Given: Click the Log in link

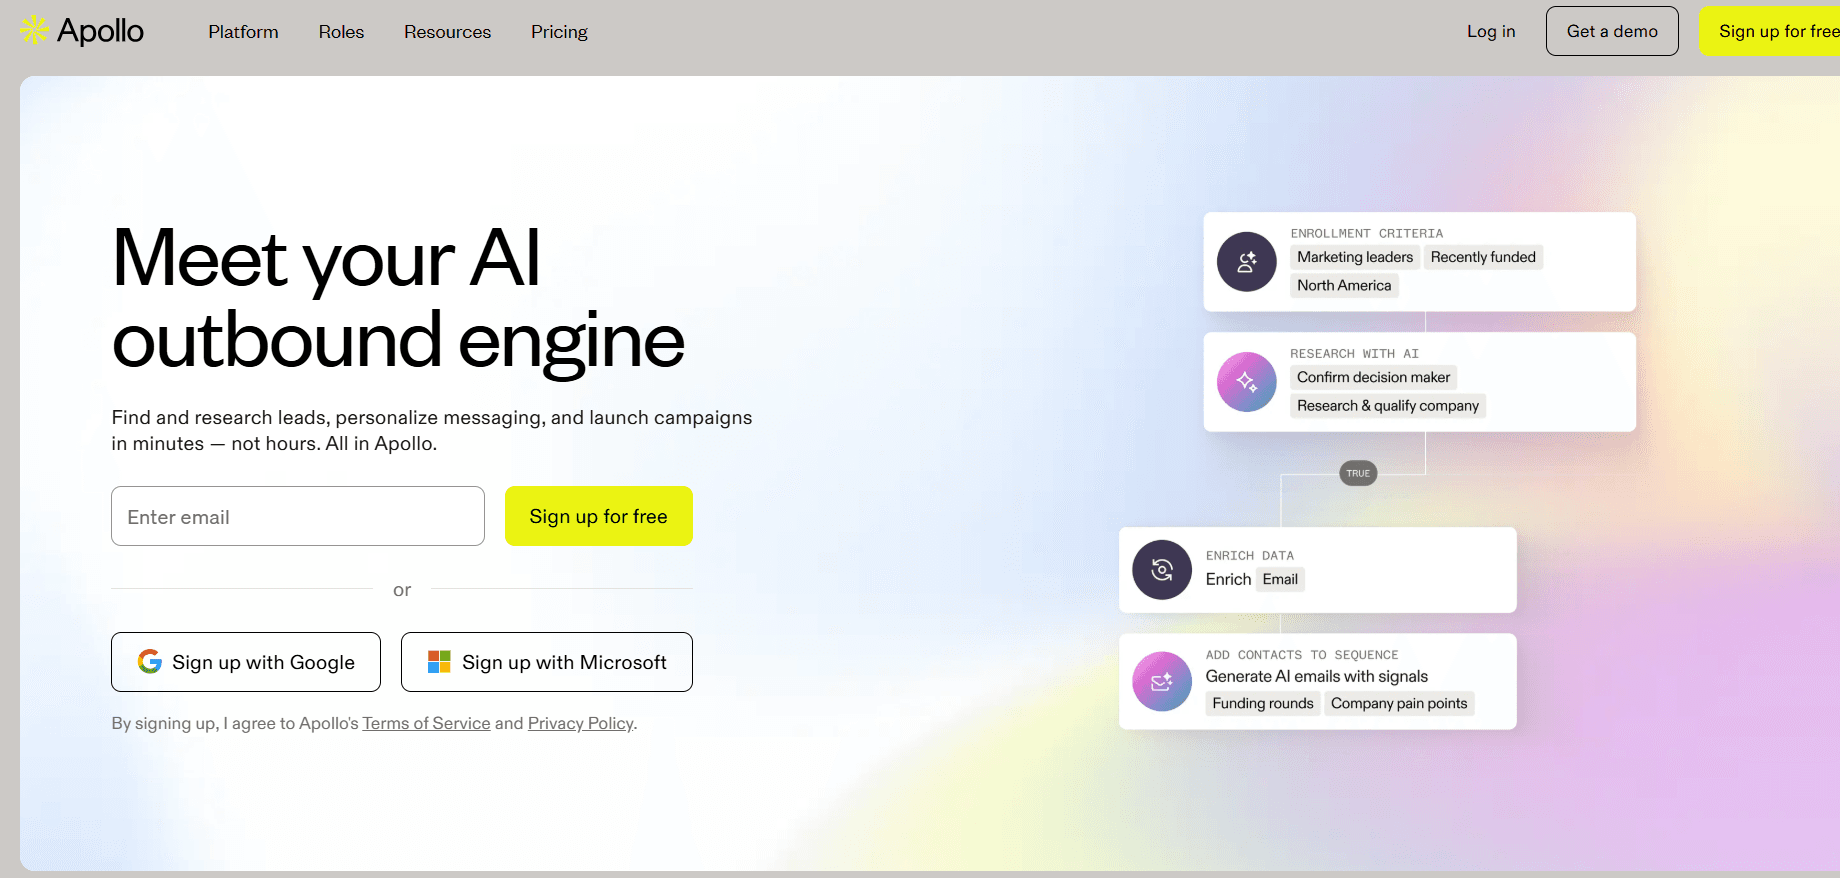Looking at the screenshot, I should click(1491, 31).
